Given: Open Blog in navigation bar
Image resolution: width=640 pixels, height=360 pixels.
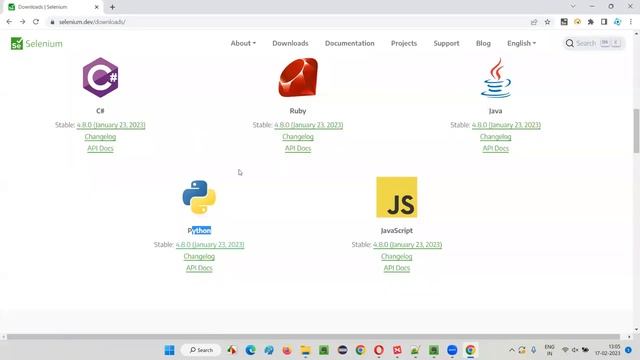Looking at the screenshot, I should click(483, 43).
